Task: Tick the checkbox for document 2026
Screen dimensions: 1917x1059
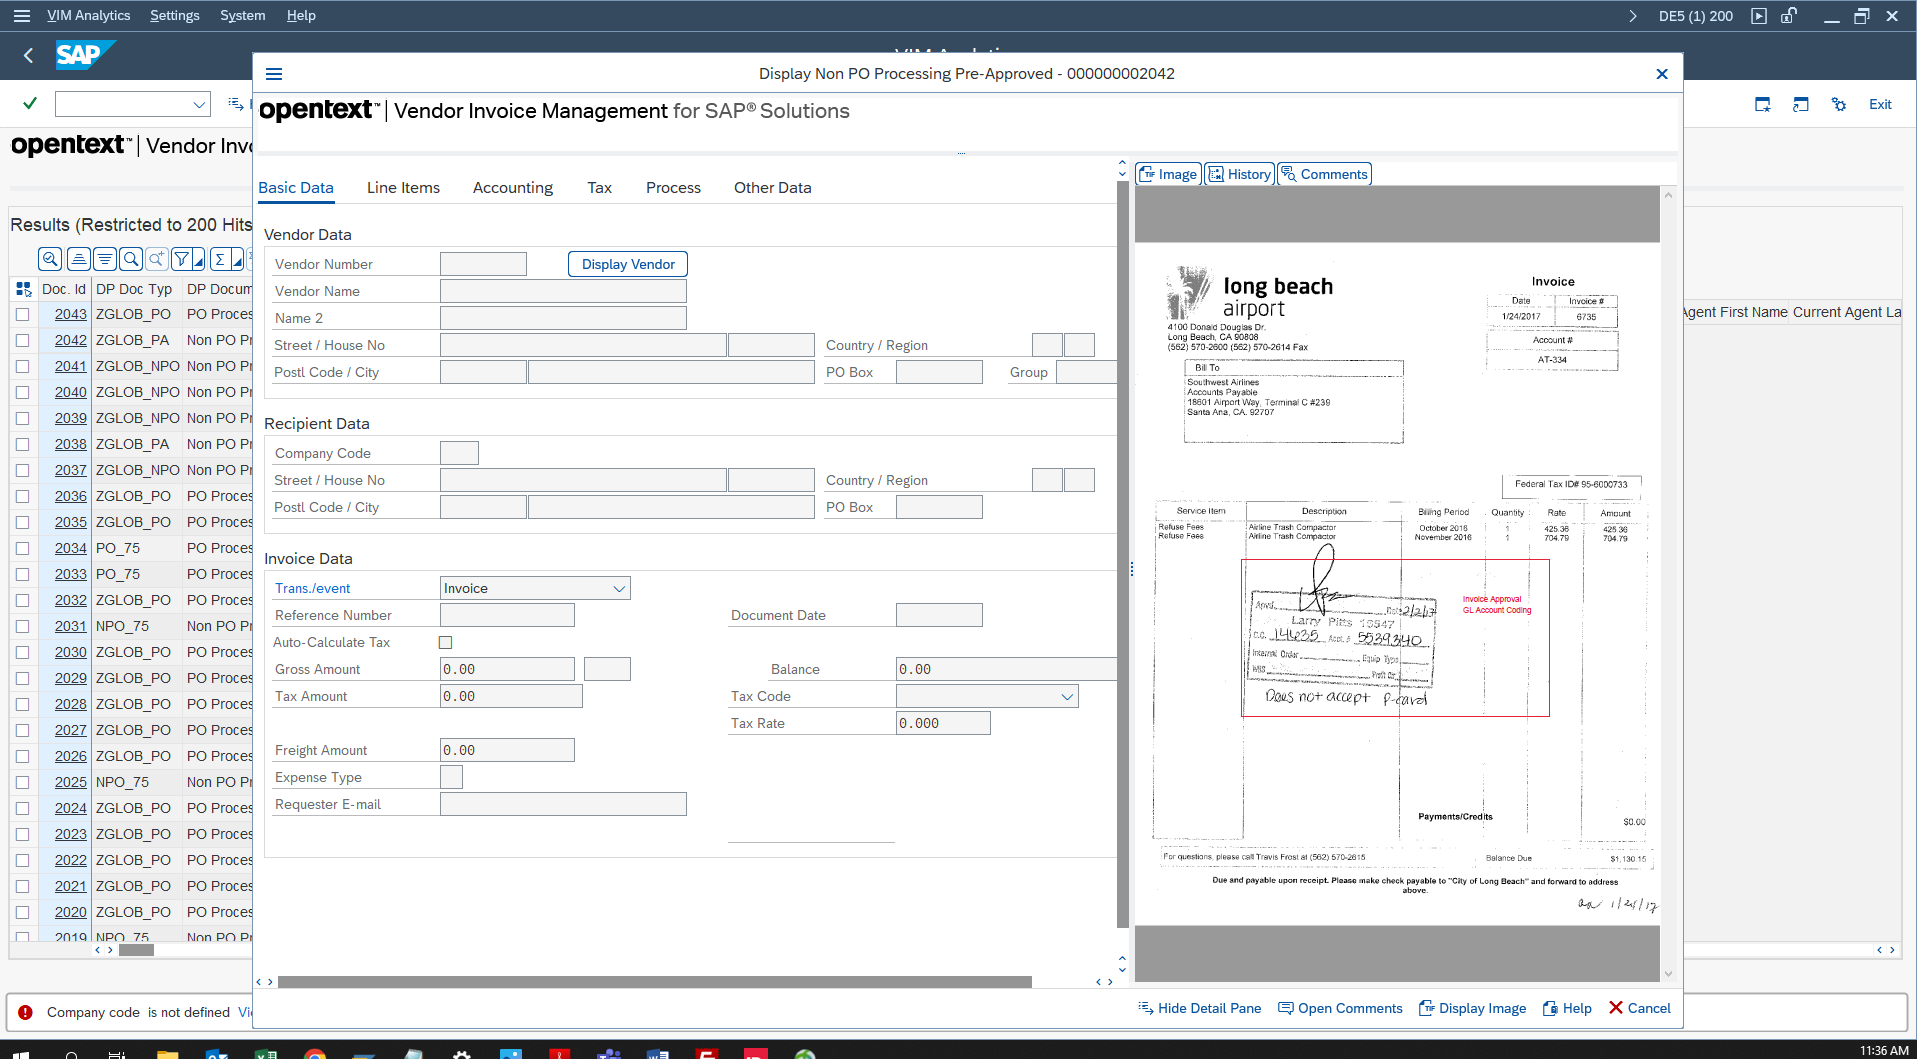Action: coord(22,756)
